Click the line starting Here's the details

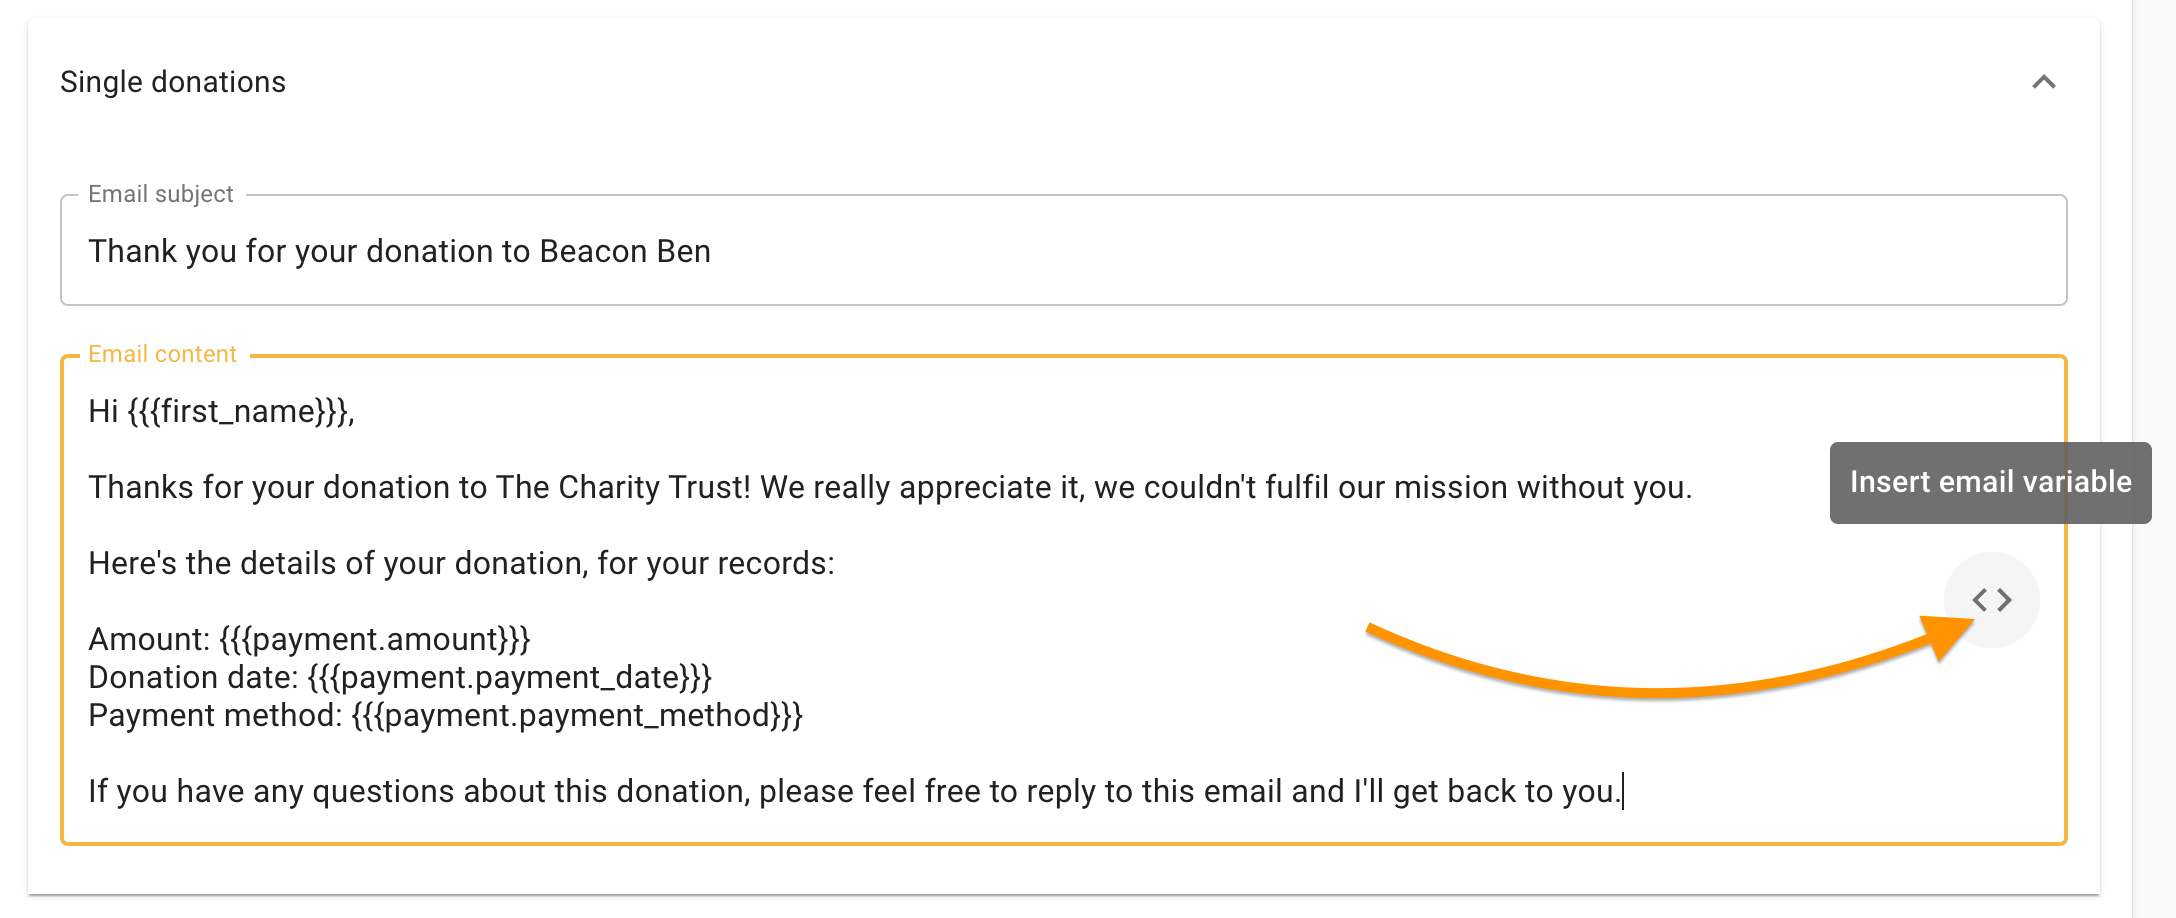click(x=460, y=563)
